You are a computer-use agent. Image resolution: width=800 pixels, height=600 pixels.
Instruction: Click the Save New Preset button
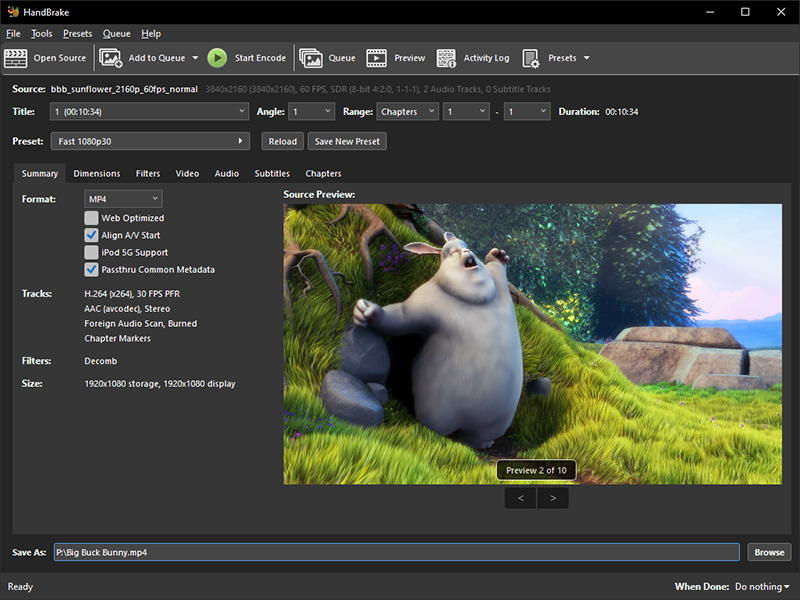point(347,141)
